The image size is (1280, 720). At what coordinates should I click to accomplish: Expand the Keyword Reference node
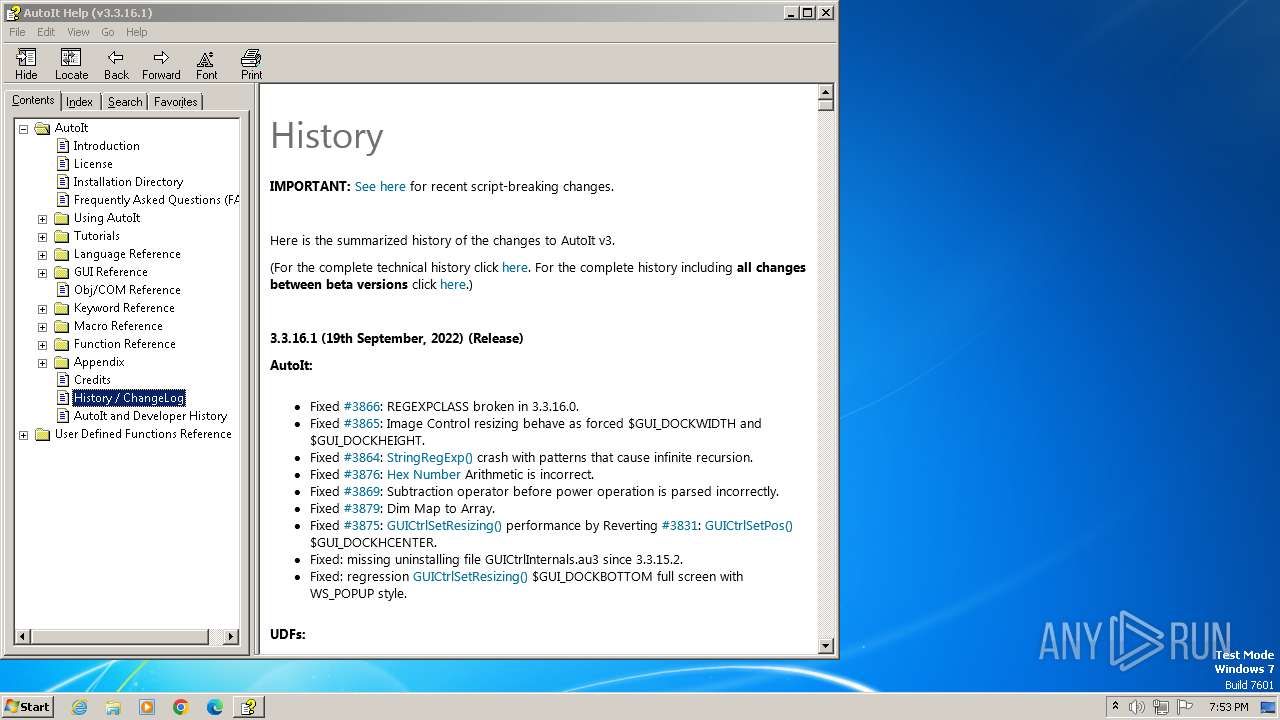click(x=42, y=308)
